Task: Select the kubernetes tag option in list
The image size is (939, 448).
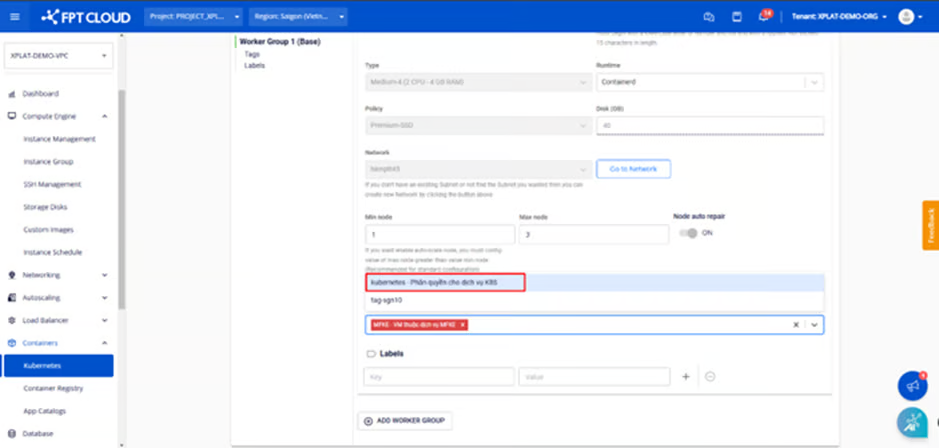Action: [445, 283]
